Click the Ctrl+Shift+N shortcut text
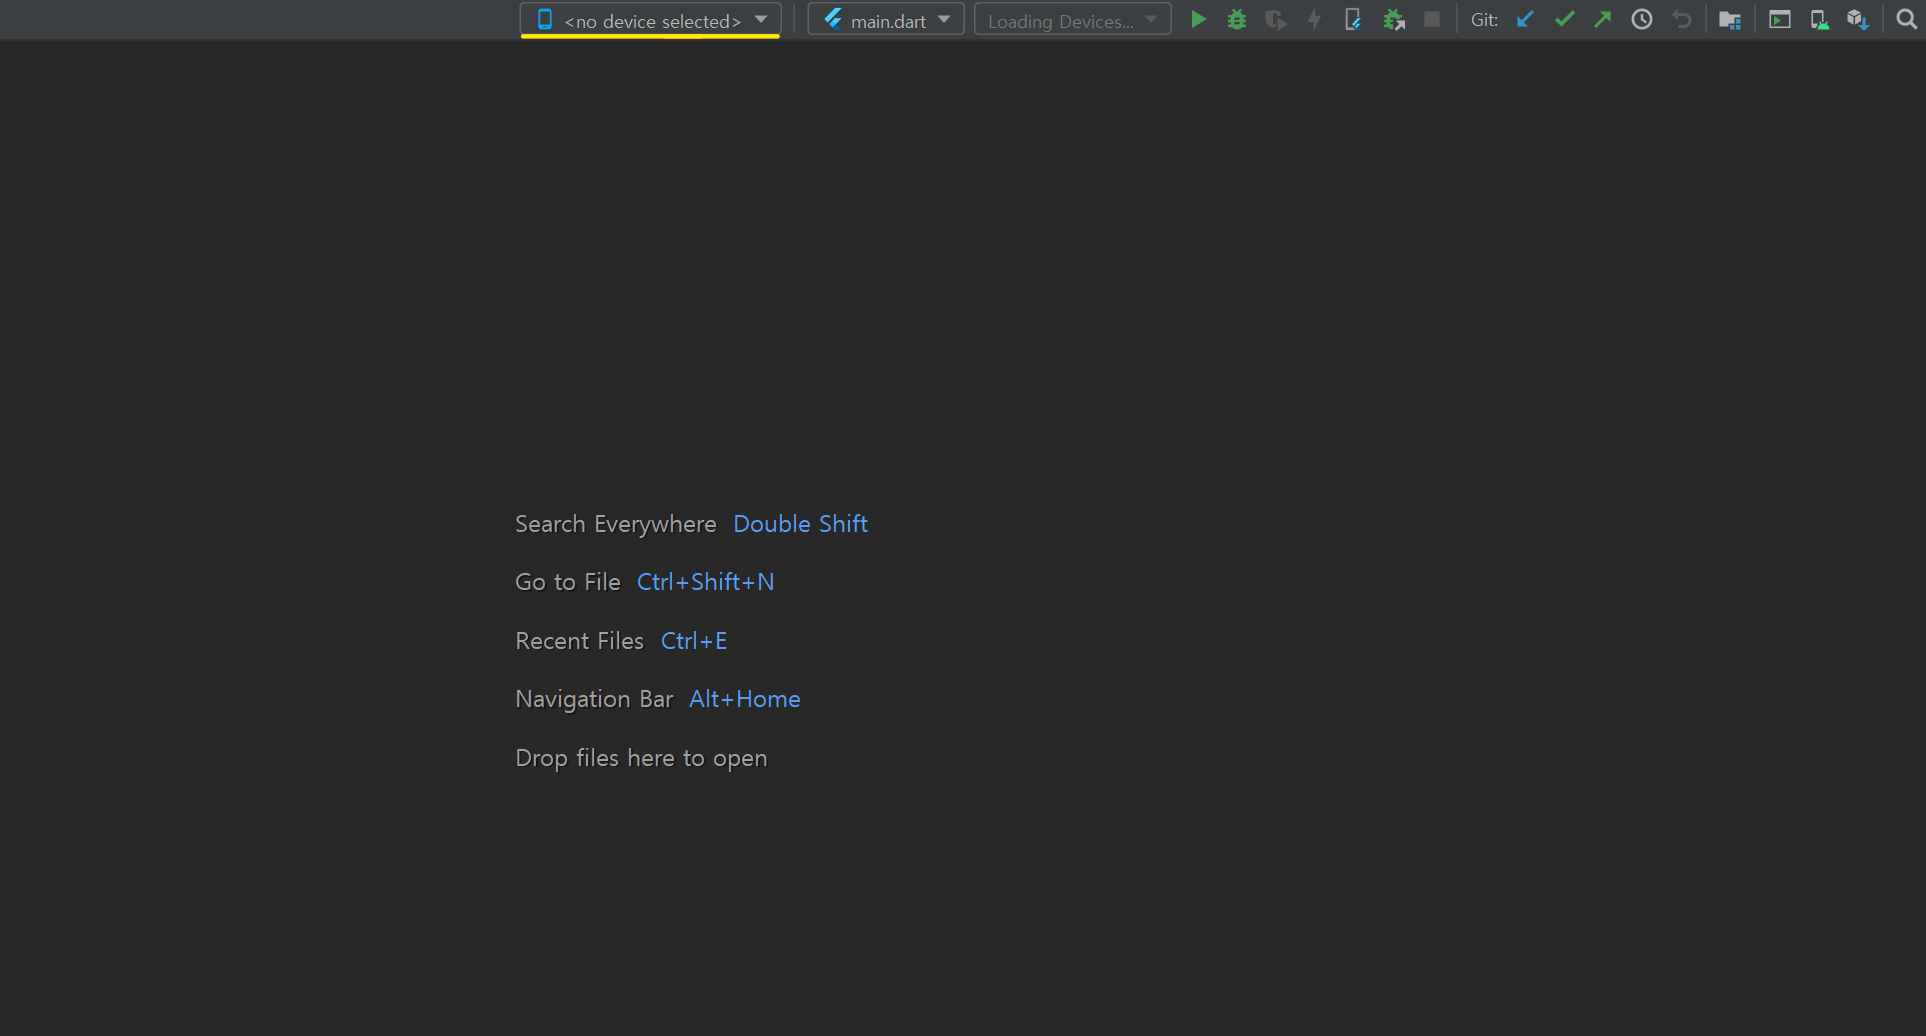Screen dimensions: 1926x1036 [x=705, y=582]
